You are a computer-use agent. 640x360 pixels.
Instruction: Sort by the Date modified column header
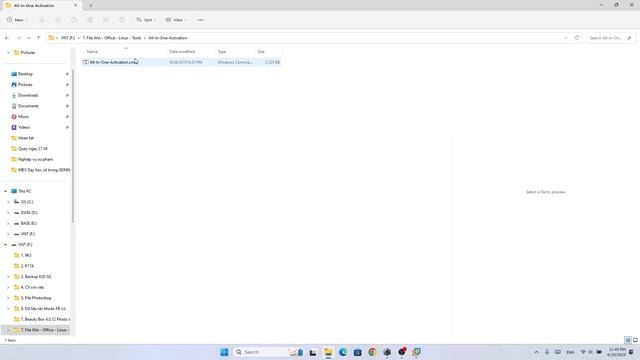[182, 51]
